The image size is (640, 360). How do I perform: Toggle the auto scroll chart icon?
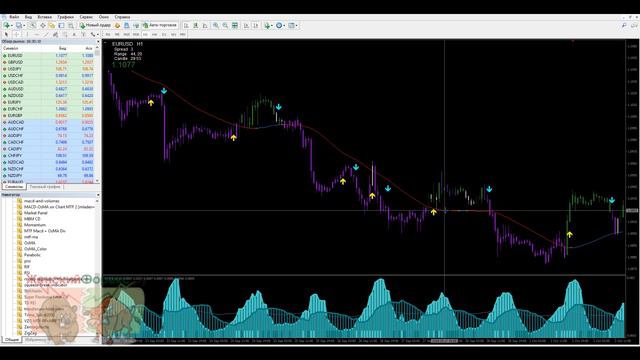[x=246, y=25]
